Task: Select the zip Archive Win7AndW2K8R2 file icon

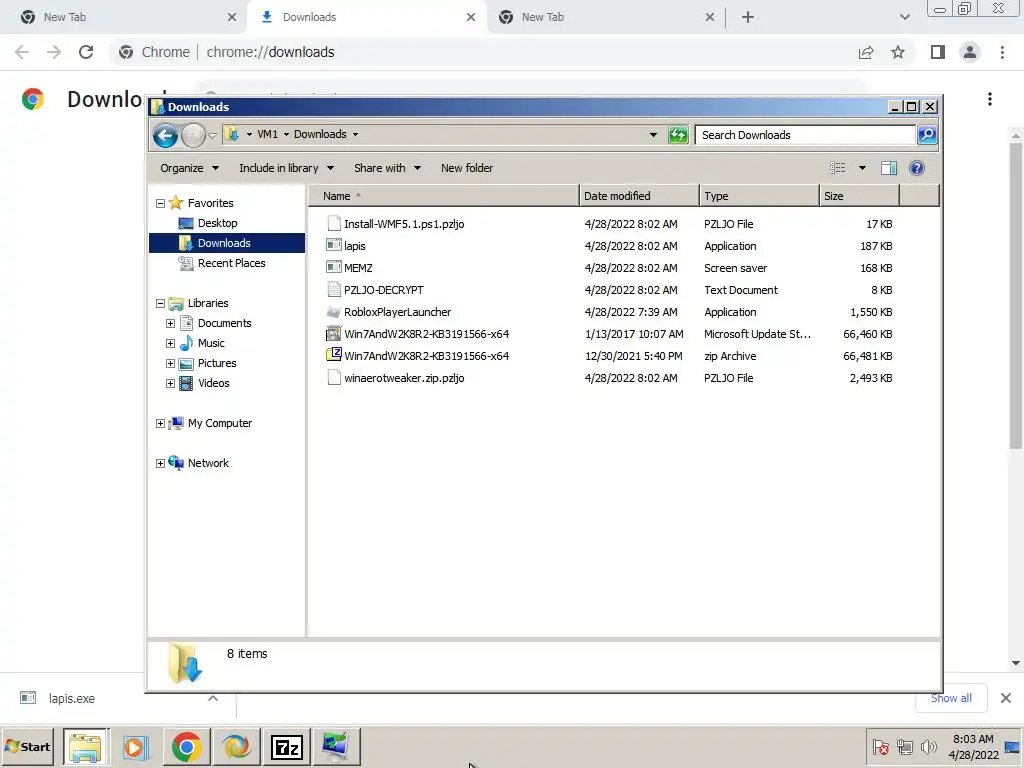Action: point(334,355)
